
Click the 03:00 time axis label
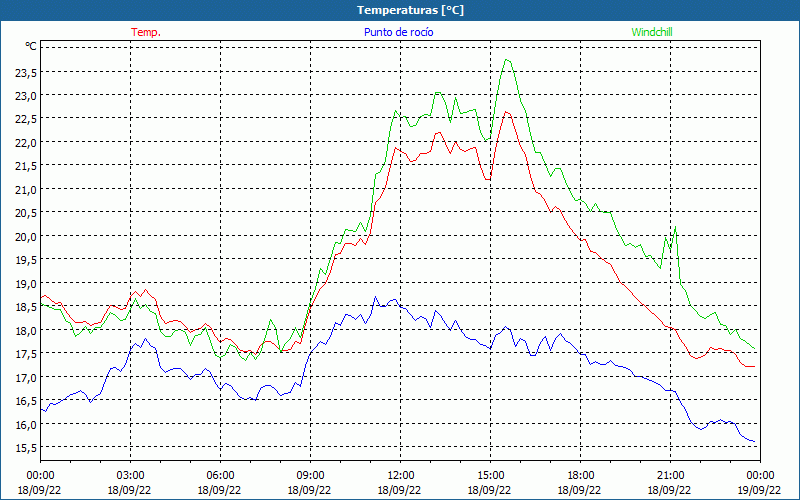(x=130, y=476)
